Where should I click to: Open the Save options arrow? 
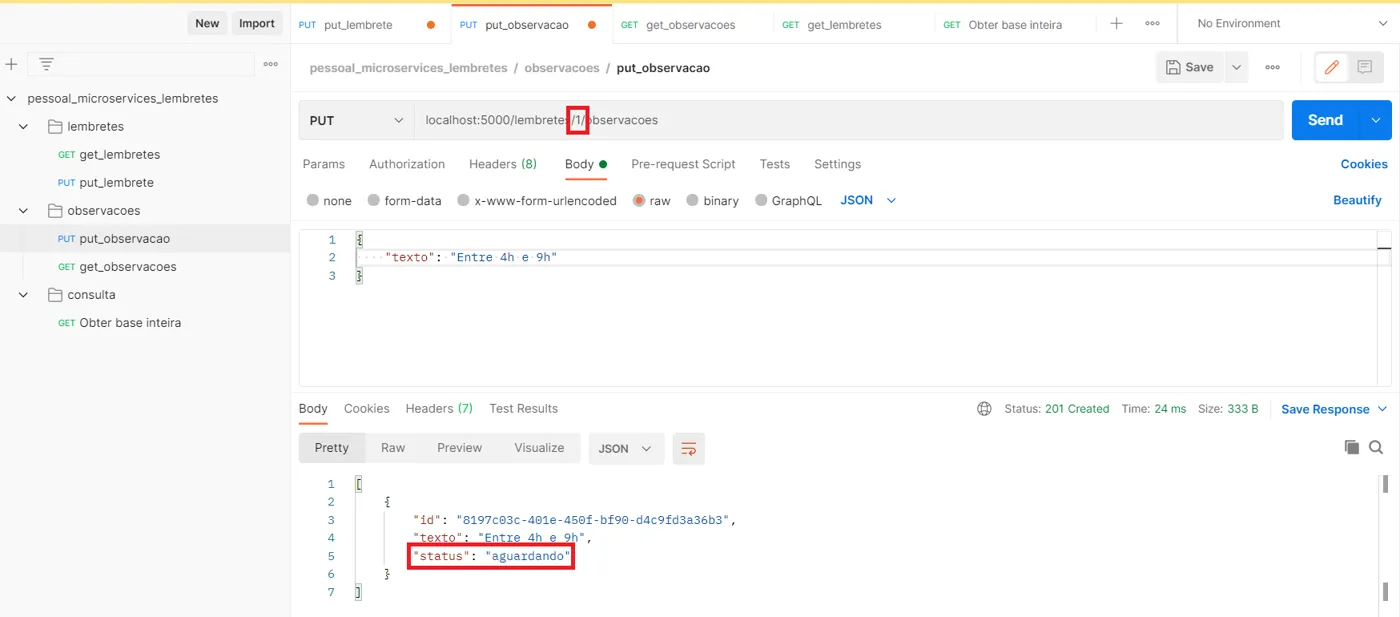click(x=1237, y=67)
